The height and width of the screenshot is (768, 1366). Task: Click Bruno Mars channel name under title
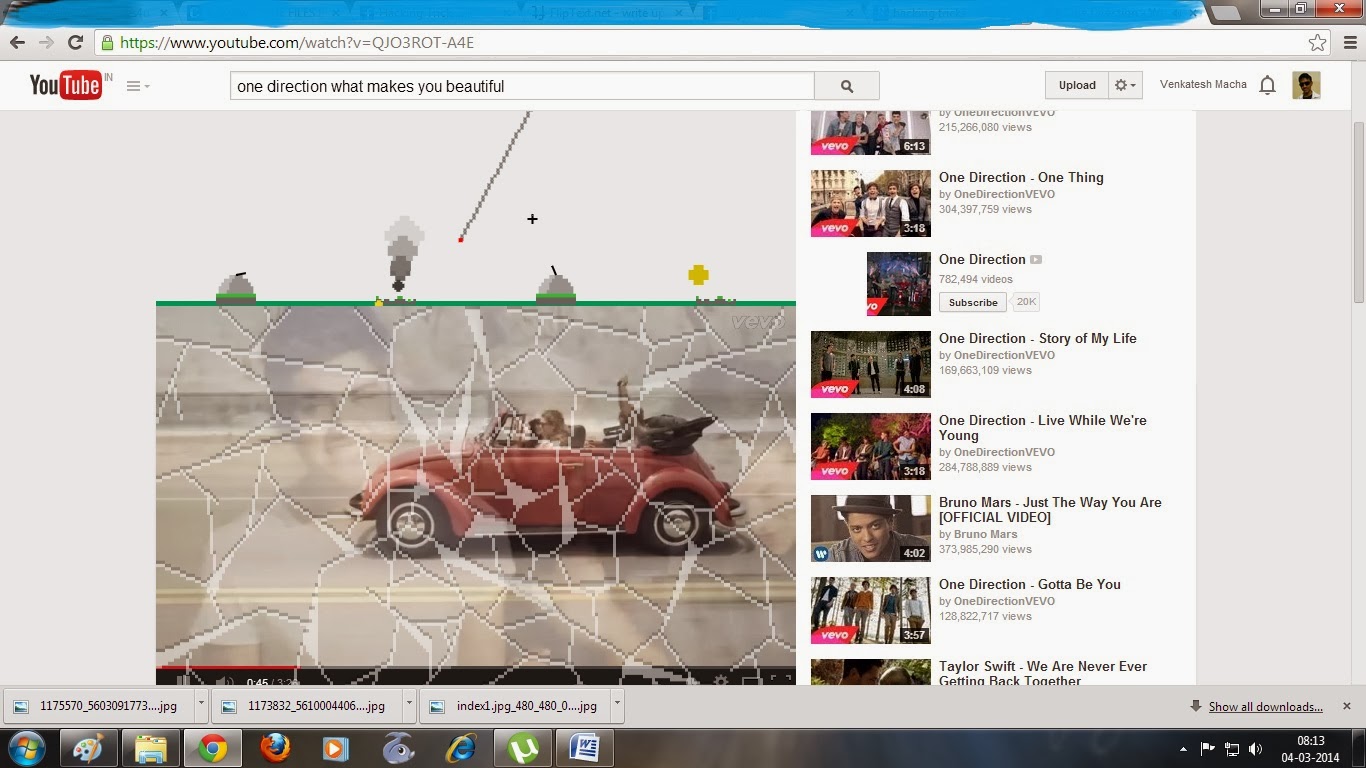pos(985,534)
